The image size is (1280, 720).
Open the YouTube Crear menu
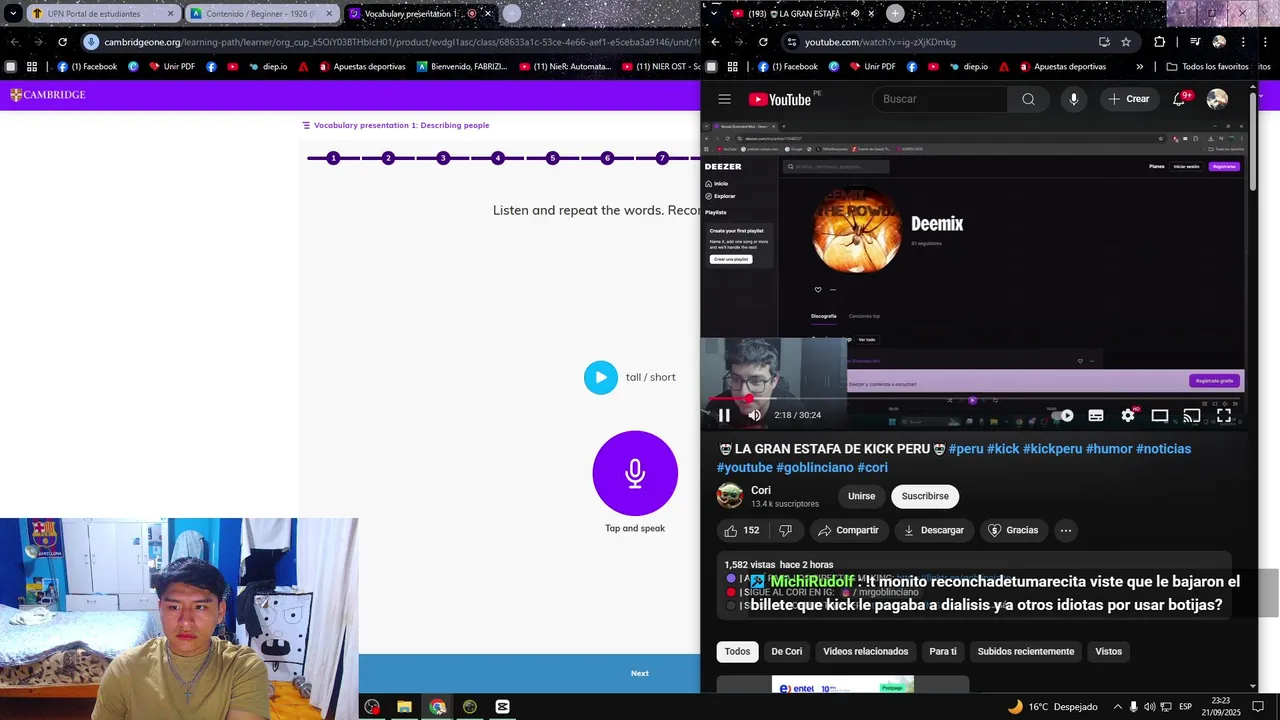coord(1129,99)
